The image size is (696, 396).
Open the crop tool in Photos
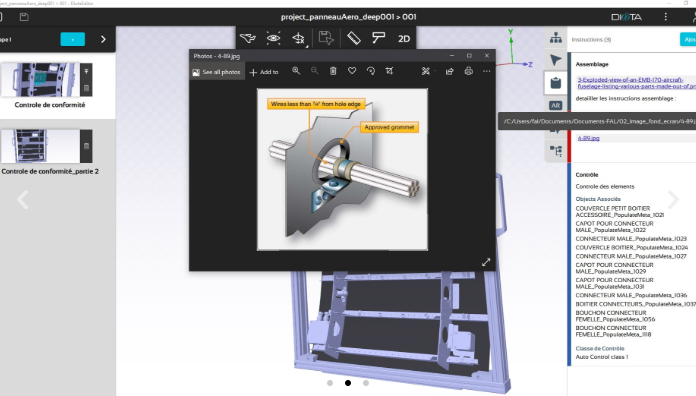tap(389, 71)
